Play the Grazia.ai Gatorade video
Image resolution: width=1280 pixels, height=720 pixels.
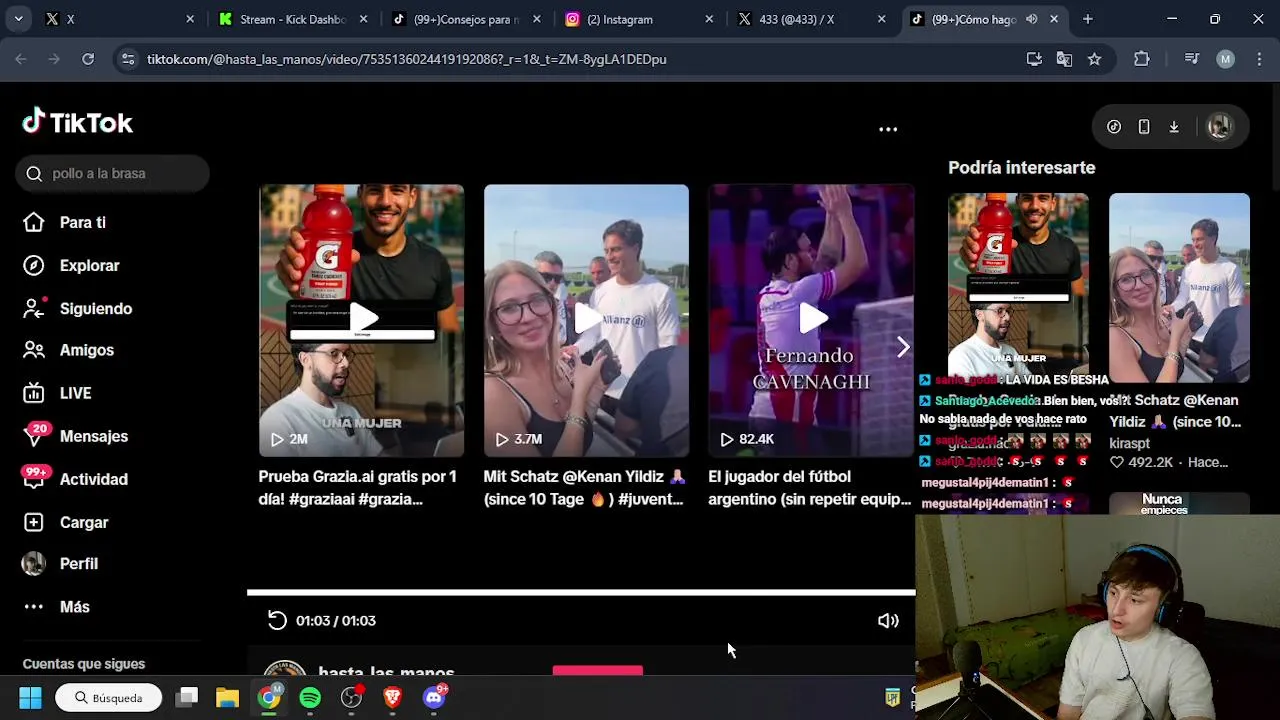coord(362,320)
